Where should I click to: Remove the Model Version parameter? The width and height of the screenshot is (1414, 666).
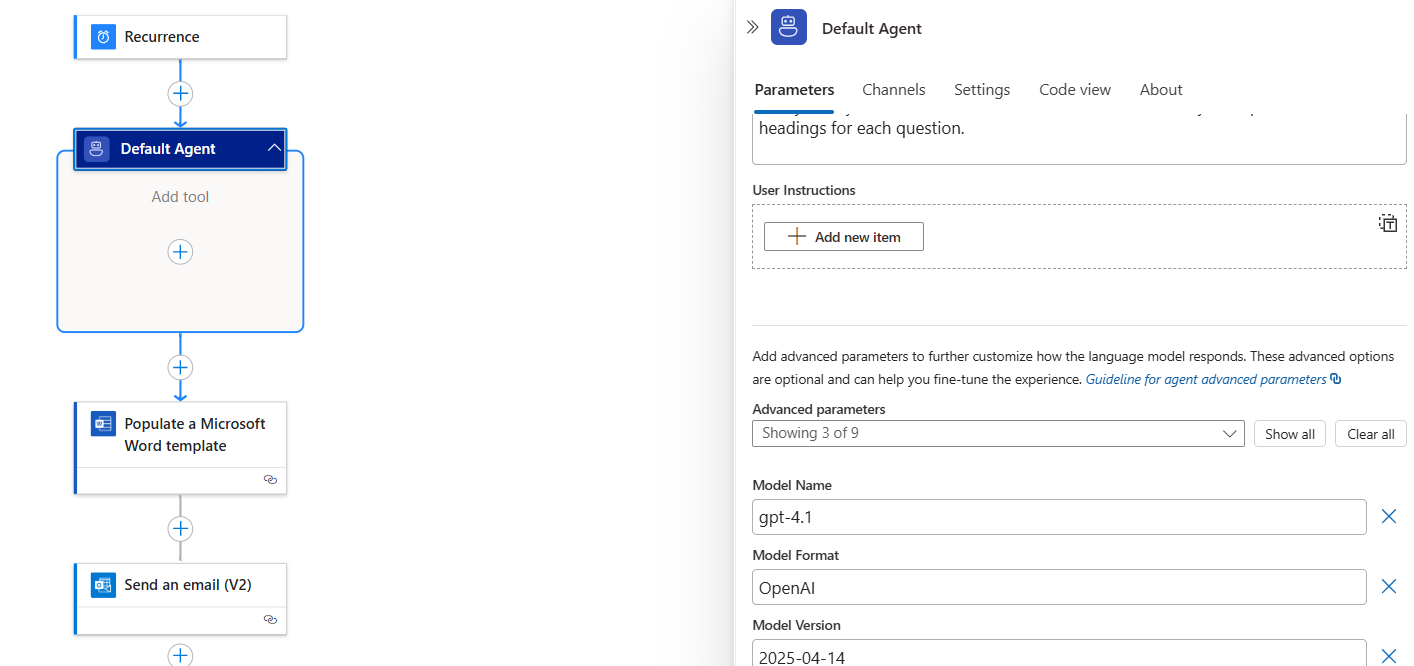click(x=1389, y=656)
